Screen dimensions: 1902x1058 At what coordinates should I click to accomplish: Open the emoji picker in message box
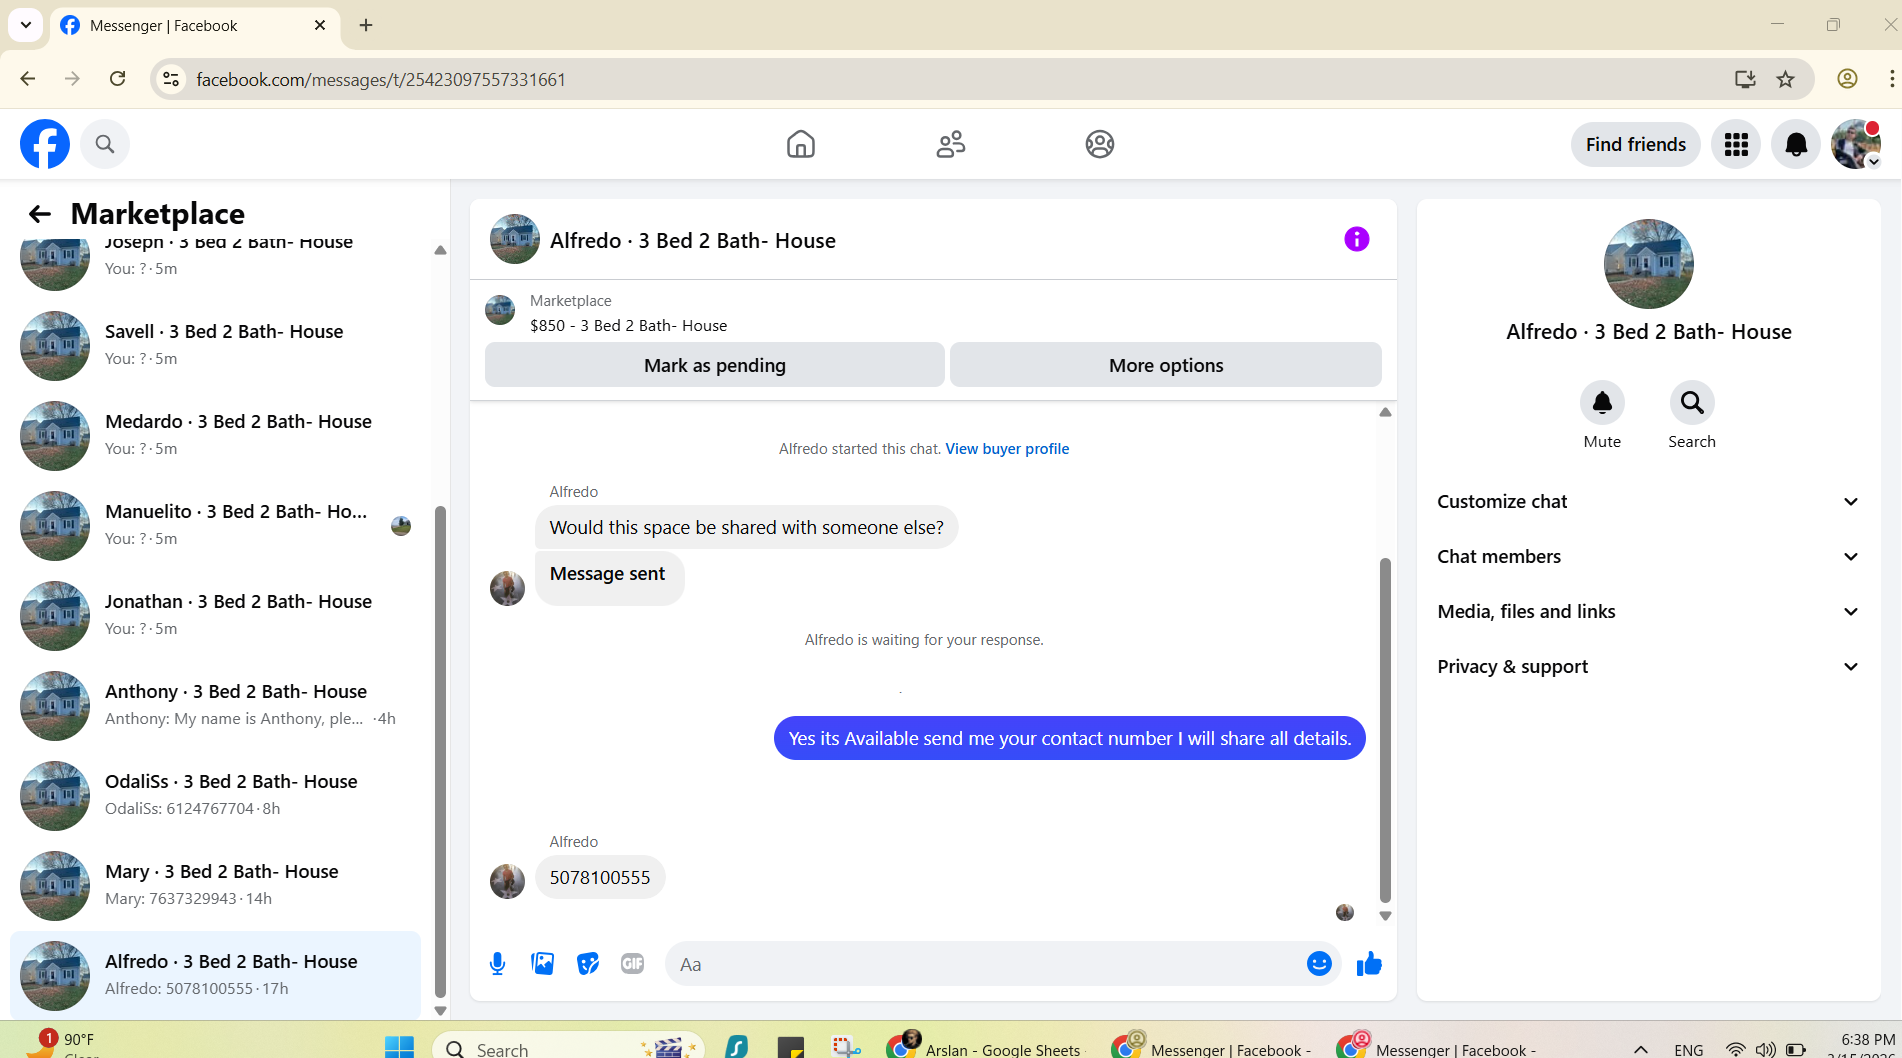pos(1319,963)
